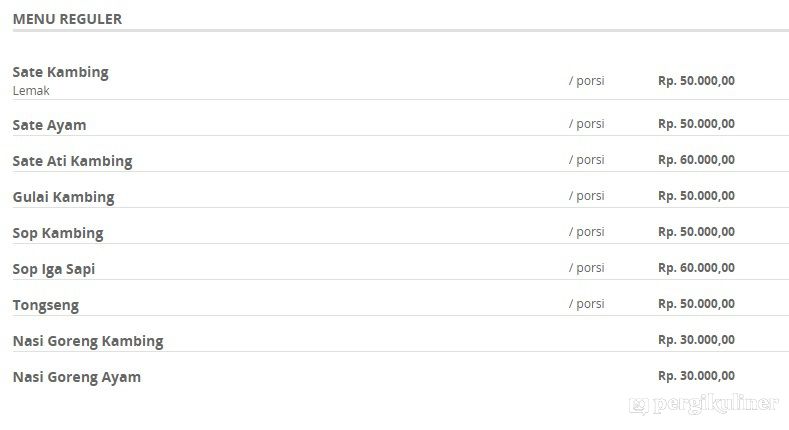Click the Tongseng menu item
The width and height of the screenshot is (789, 430).
(x=46, y=305)
